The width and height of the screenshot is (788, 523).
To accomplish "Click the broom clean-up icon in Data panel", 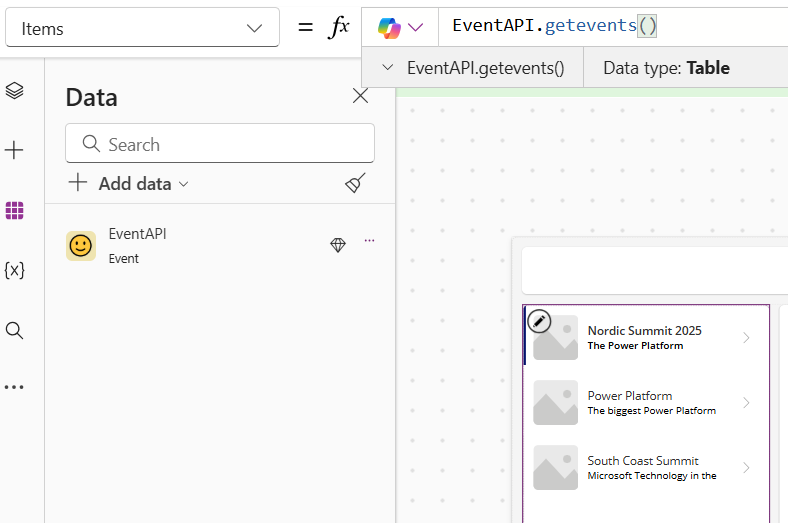I will pyautogui.click(x=355, y=183).
